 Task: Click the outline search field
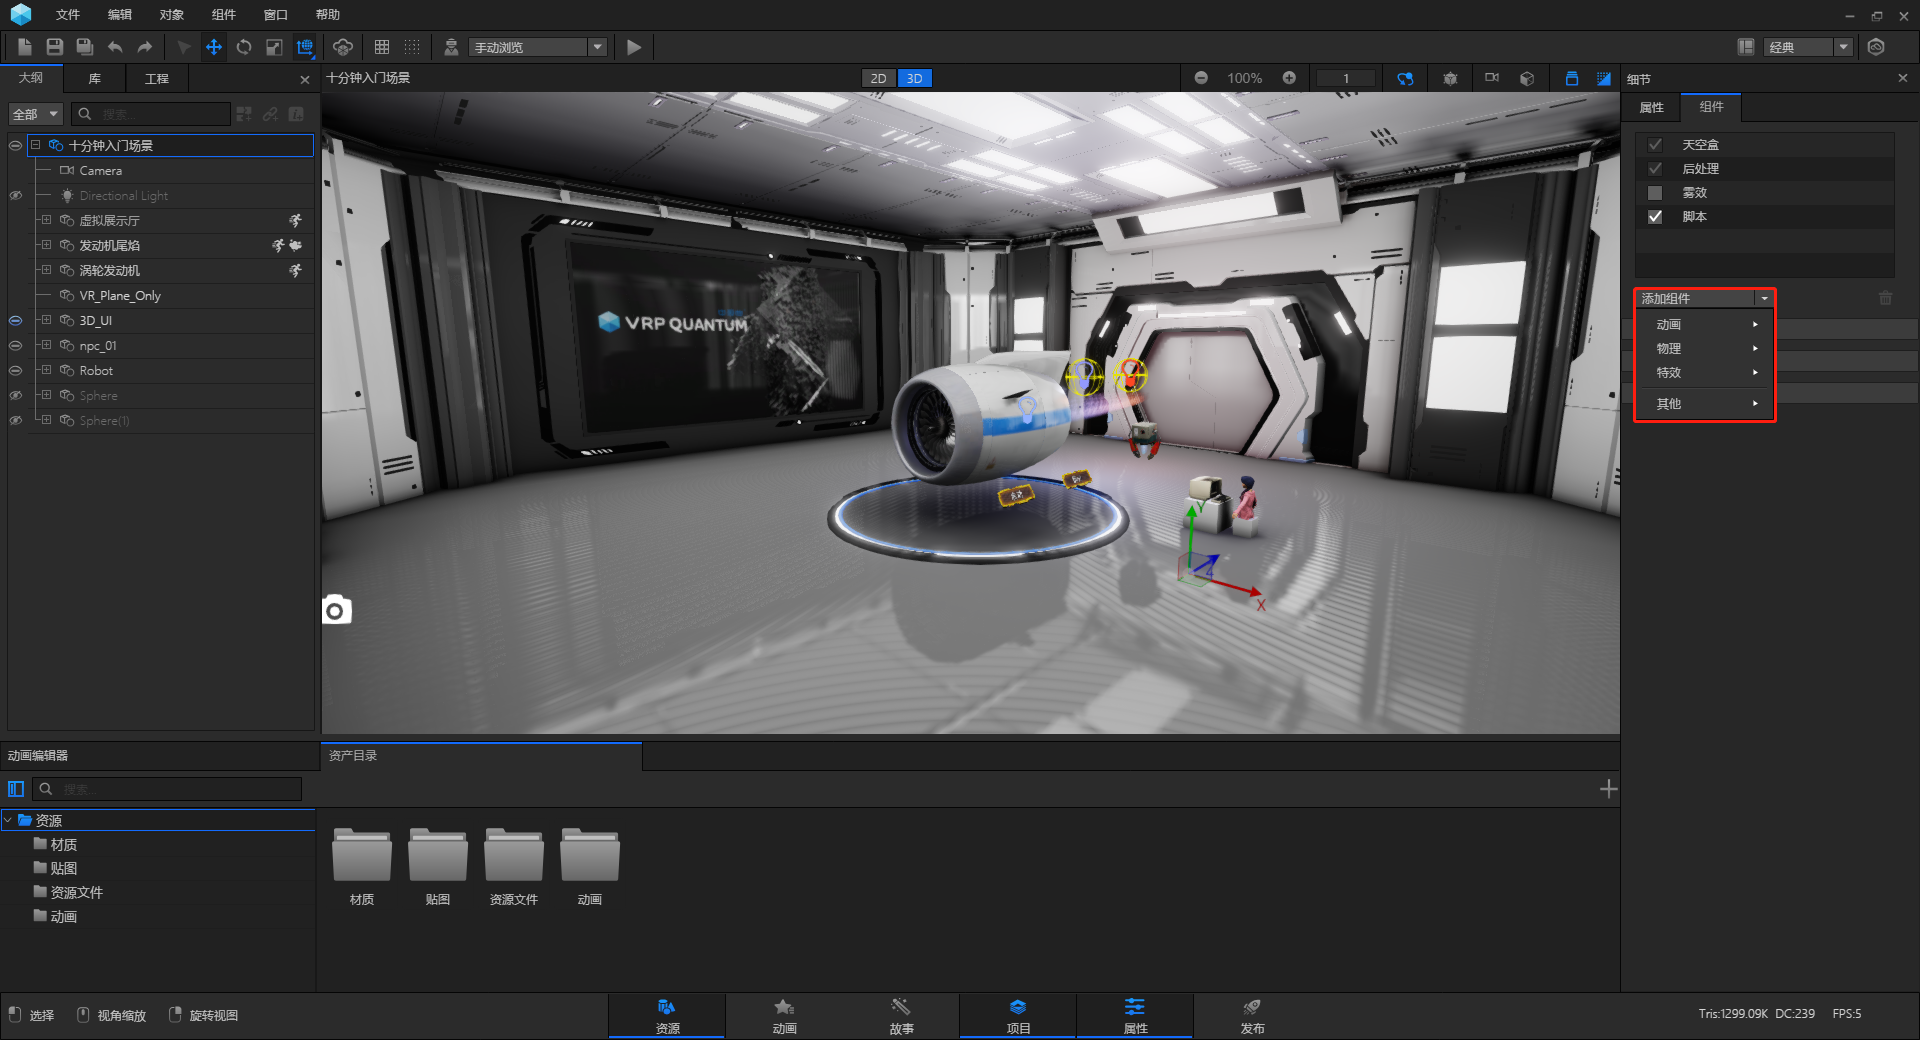click(x=152, y=114)
